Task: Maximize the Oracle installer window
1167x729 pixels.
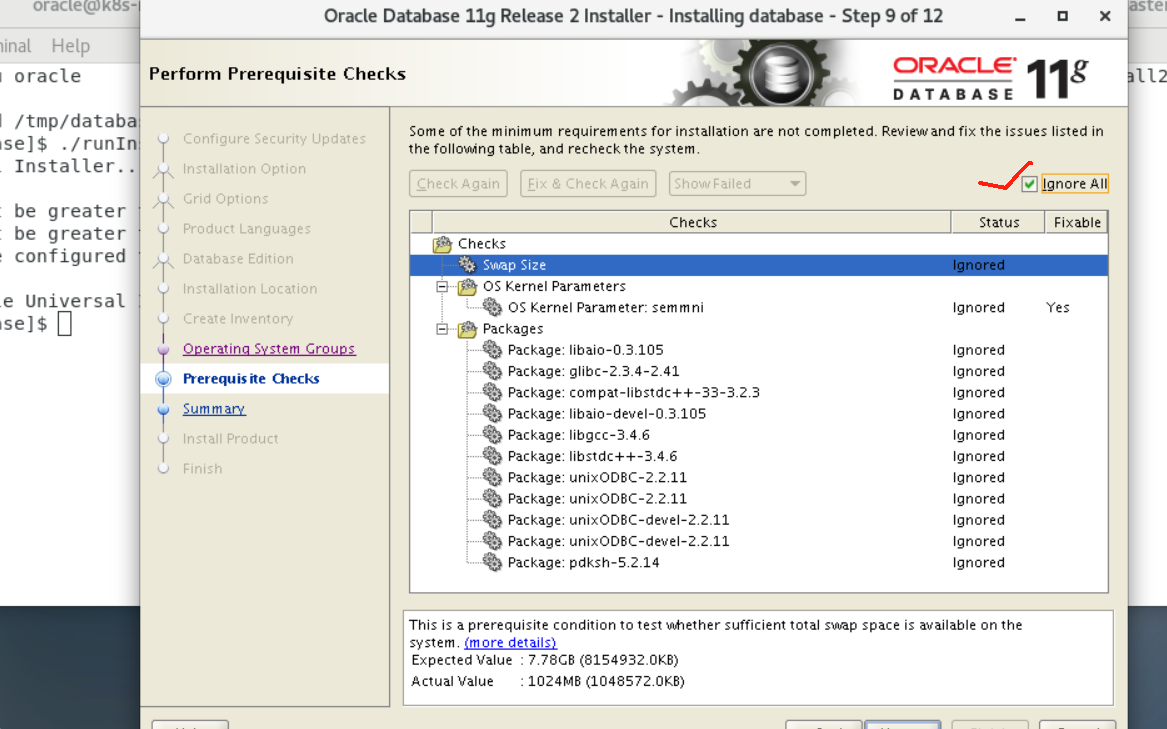Action: click(1063, 16)
